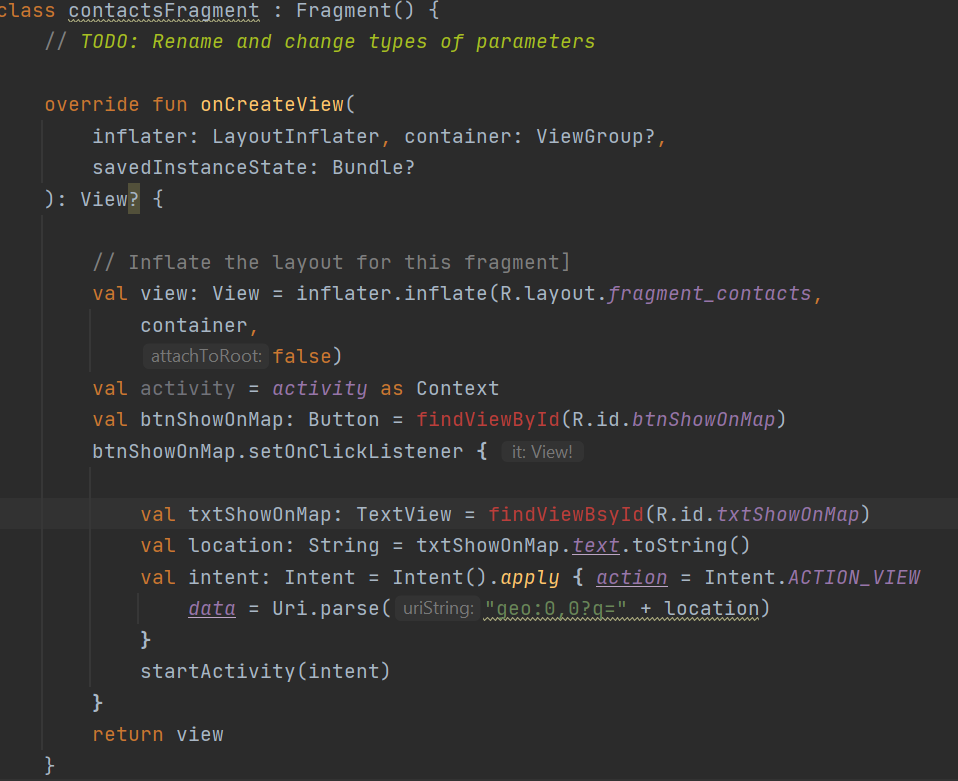The height and width of the screenshot is (781, 958).
Task: Click the startActivity(intent) call
Action: tap(265, 672)
